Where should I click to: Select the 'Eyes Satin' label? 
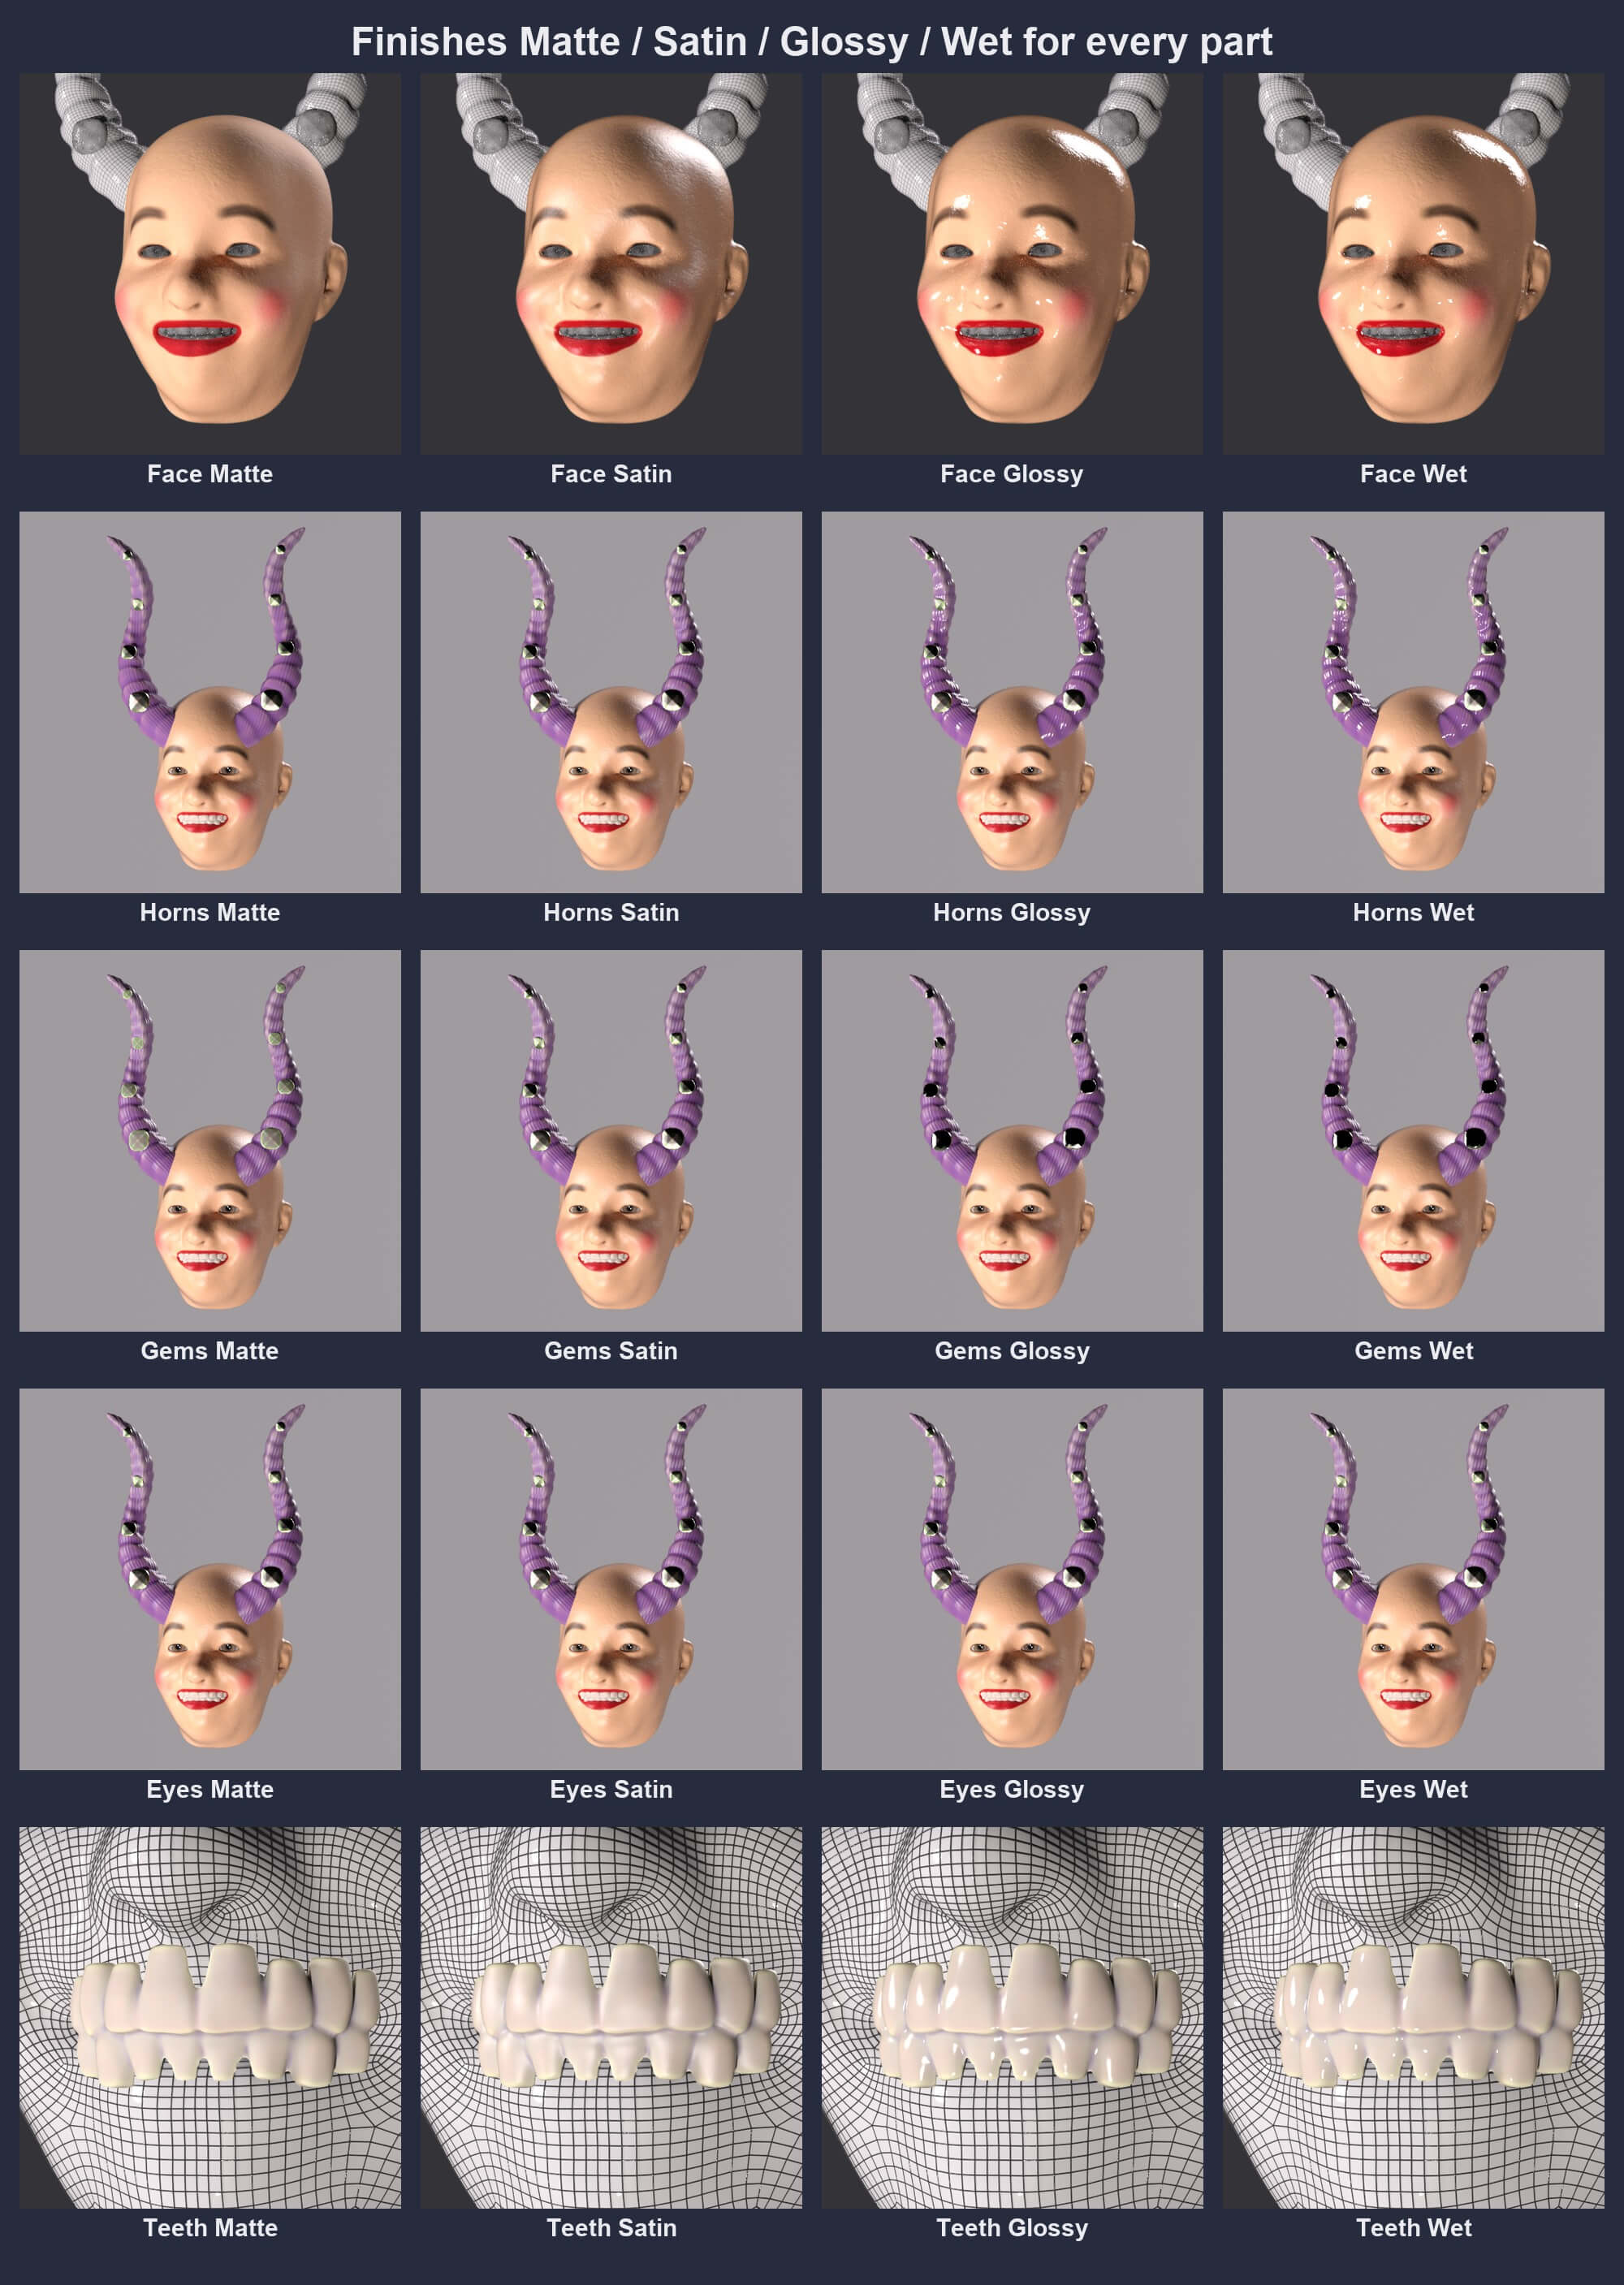611,1789
